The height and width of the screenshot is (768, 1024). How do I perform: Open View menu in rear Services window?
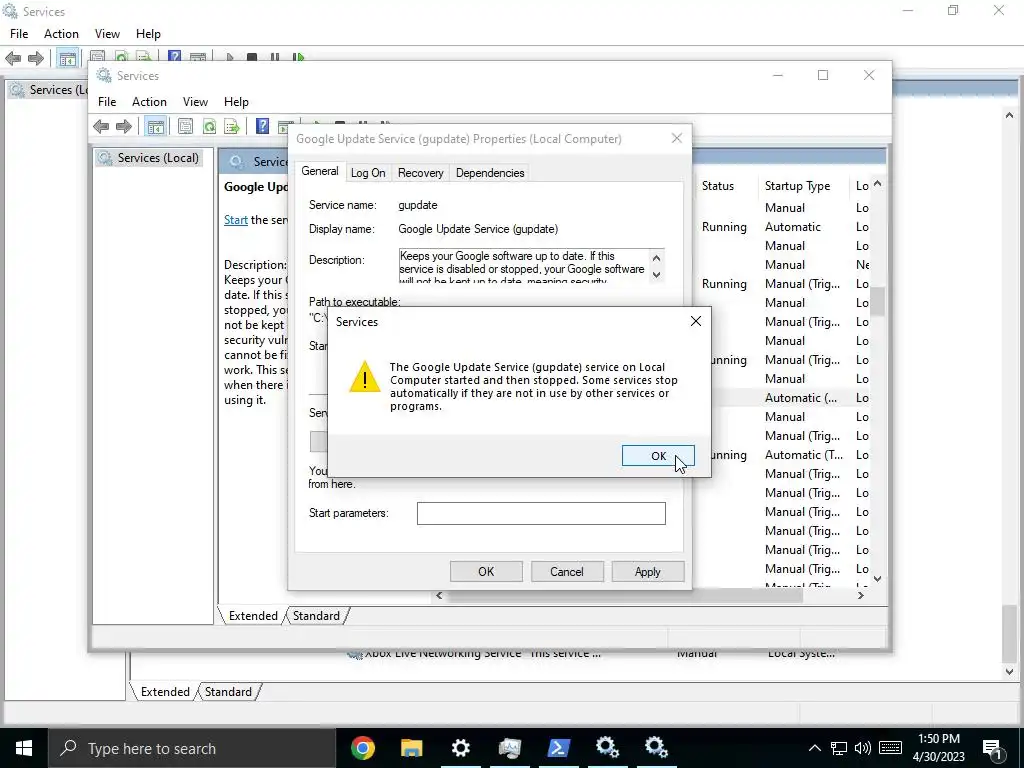(106, 34)
